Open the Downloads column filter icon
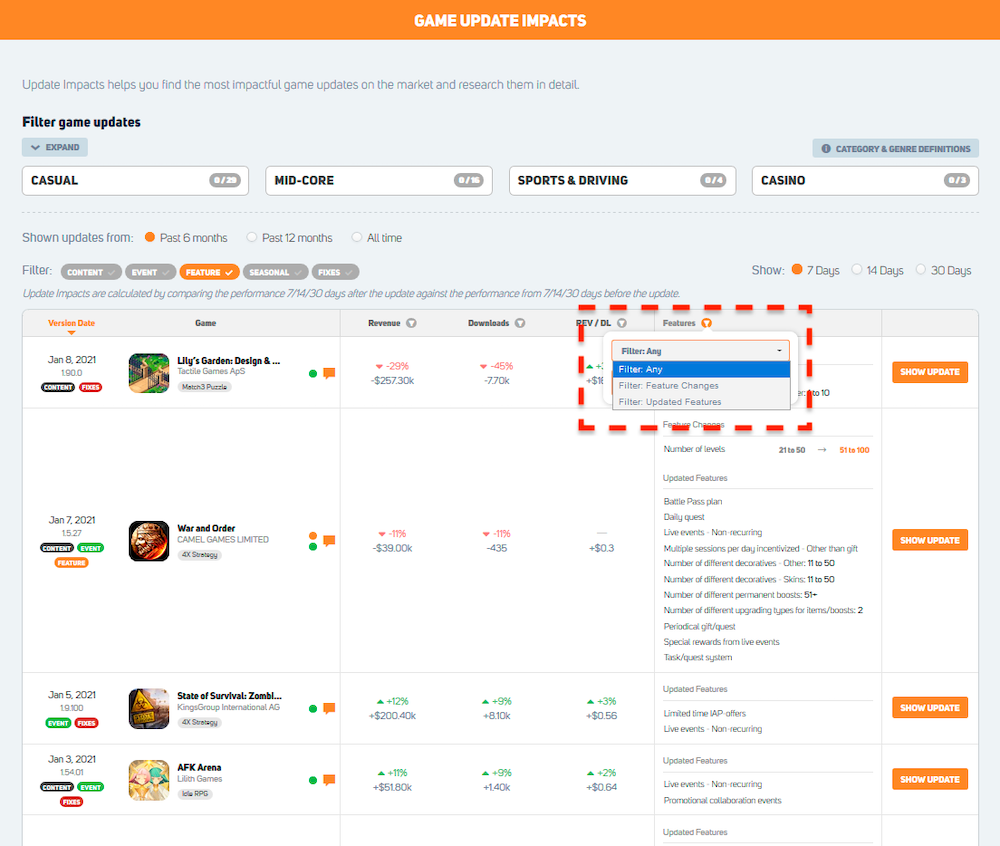1000x846 pixels. pyautogui.click(x=520, y=323)
